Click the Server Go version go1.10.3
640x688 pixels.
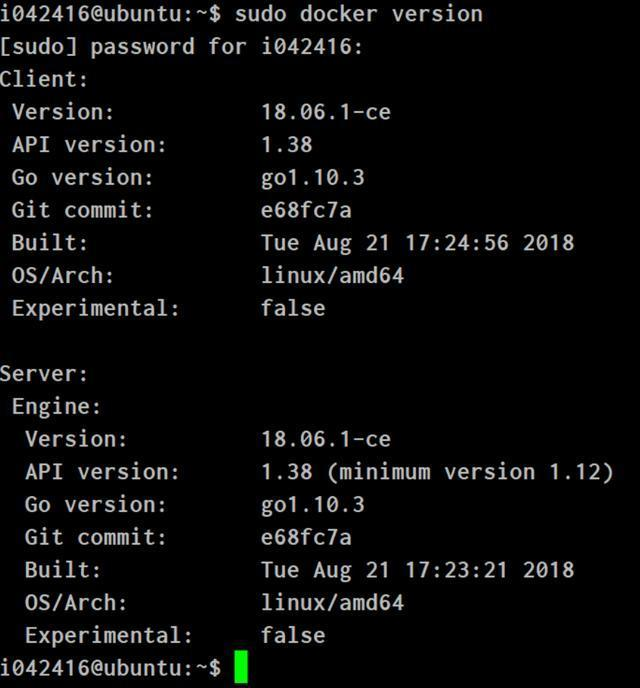[313, 506]
